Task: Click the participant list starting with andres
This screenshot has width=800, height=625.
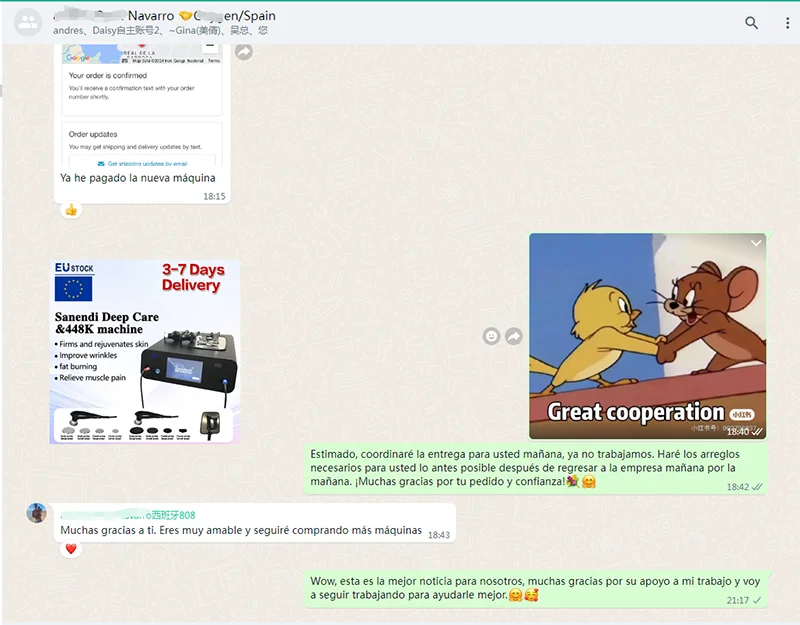Action: (x=160, y=31)
